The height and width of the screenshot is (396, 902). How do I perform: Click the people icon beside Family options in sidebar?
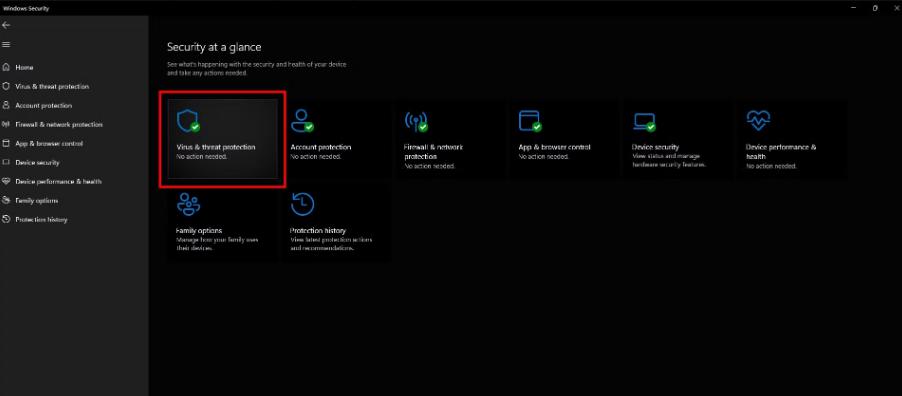click(6, 200)
